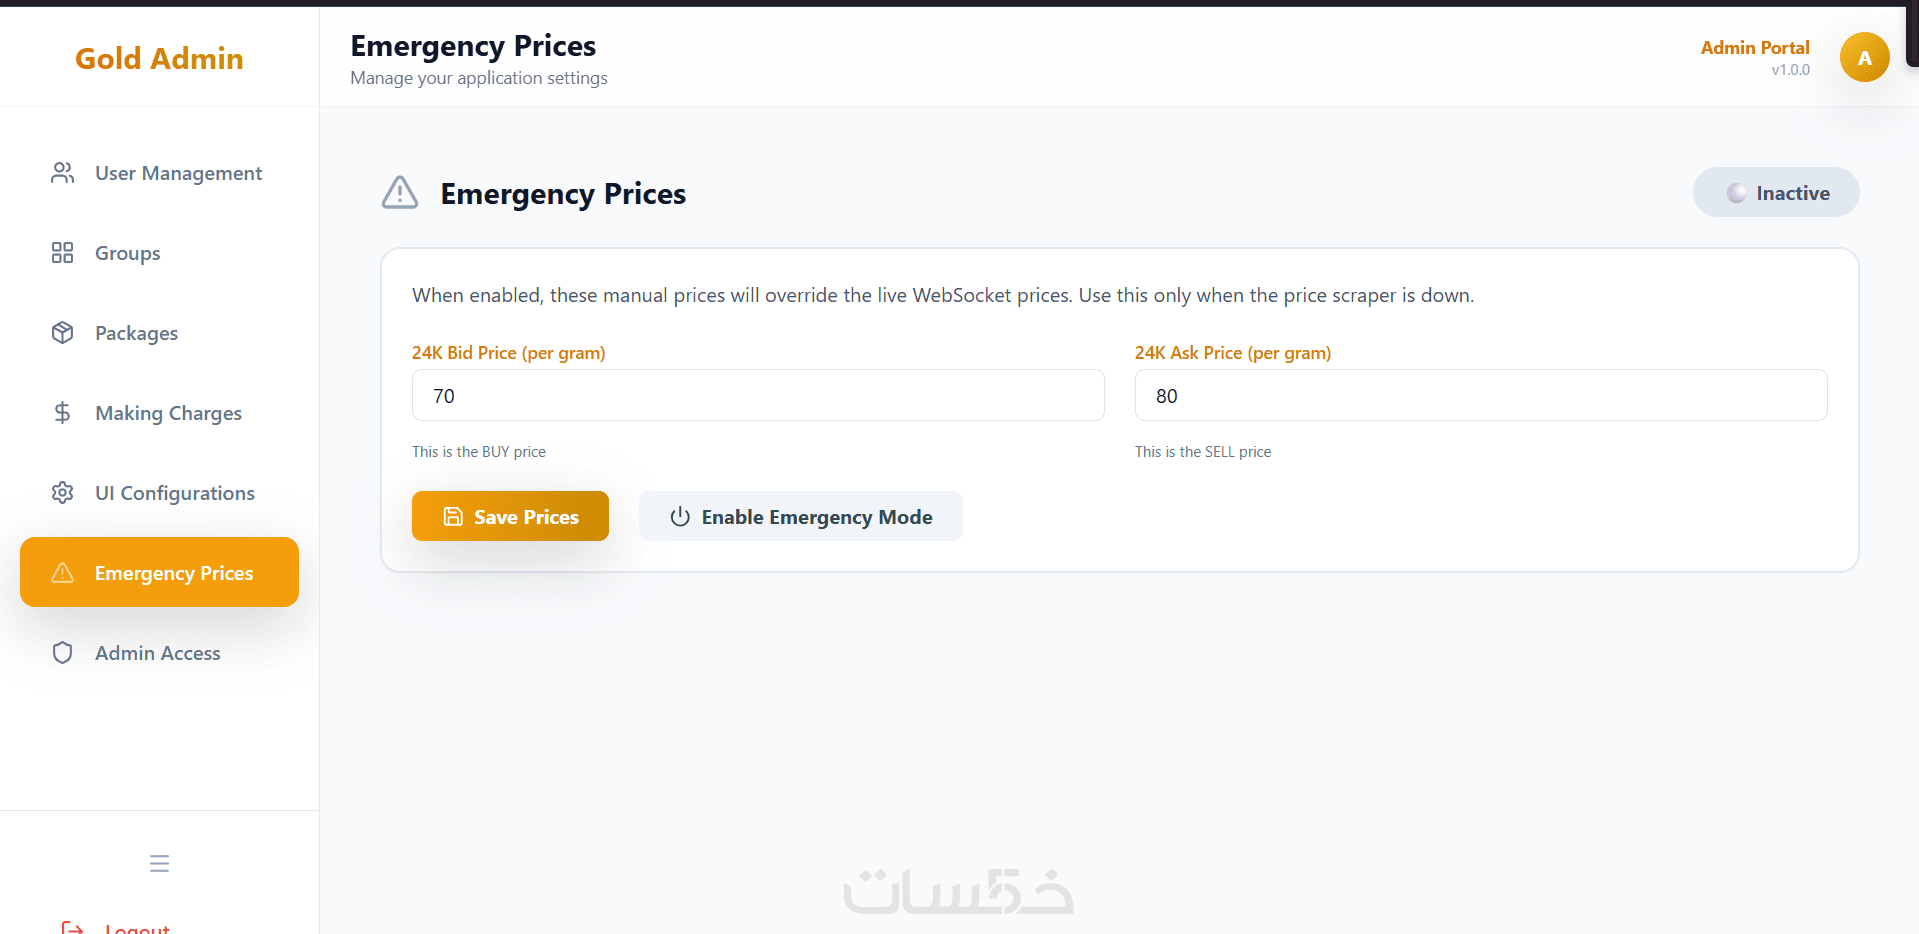1919x934 pixels.
Task: Go to Making Charges section
Action: [168, 413]
